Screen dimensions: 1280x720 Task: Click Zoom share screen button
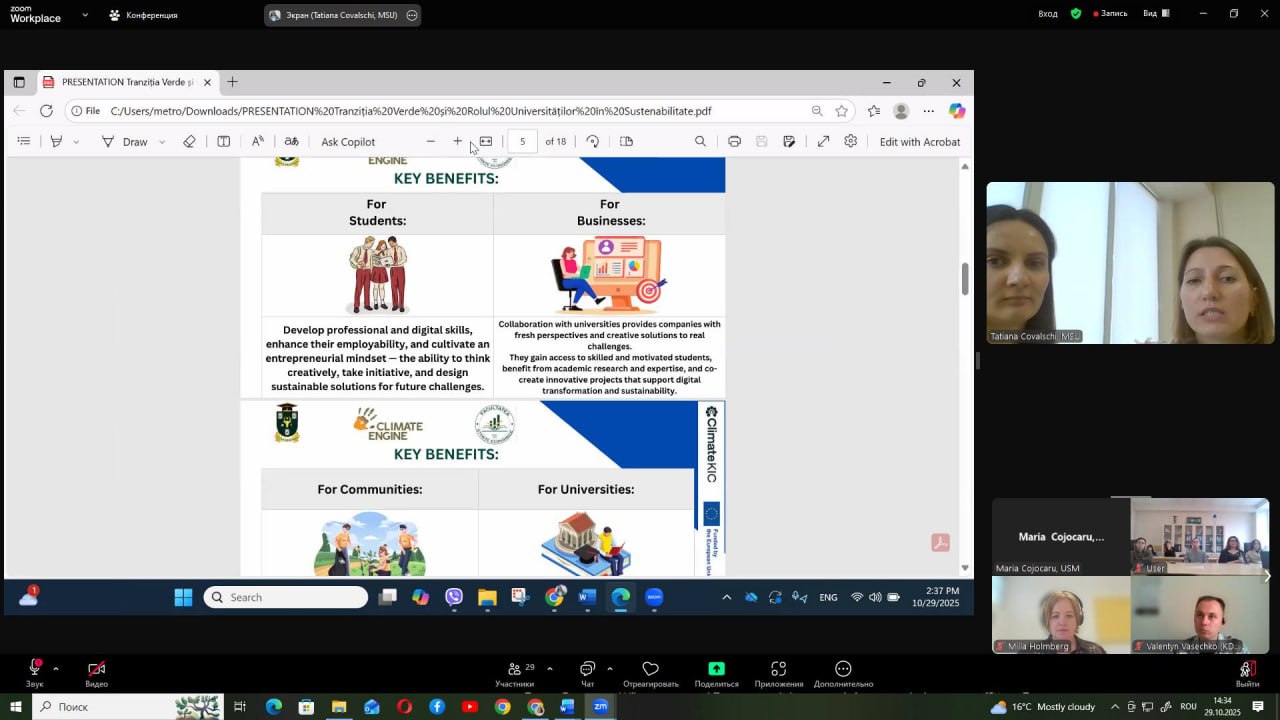point(716,673)
